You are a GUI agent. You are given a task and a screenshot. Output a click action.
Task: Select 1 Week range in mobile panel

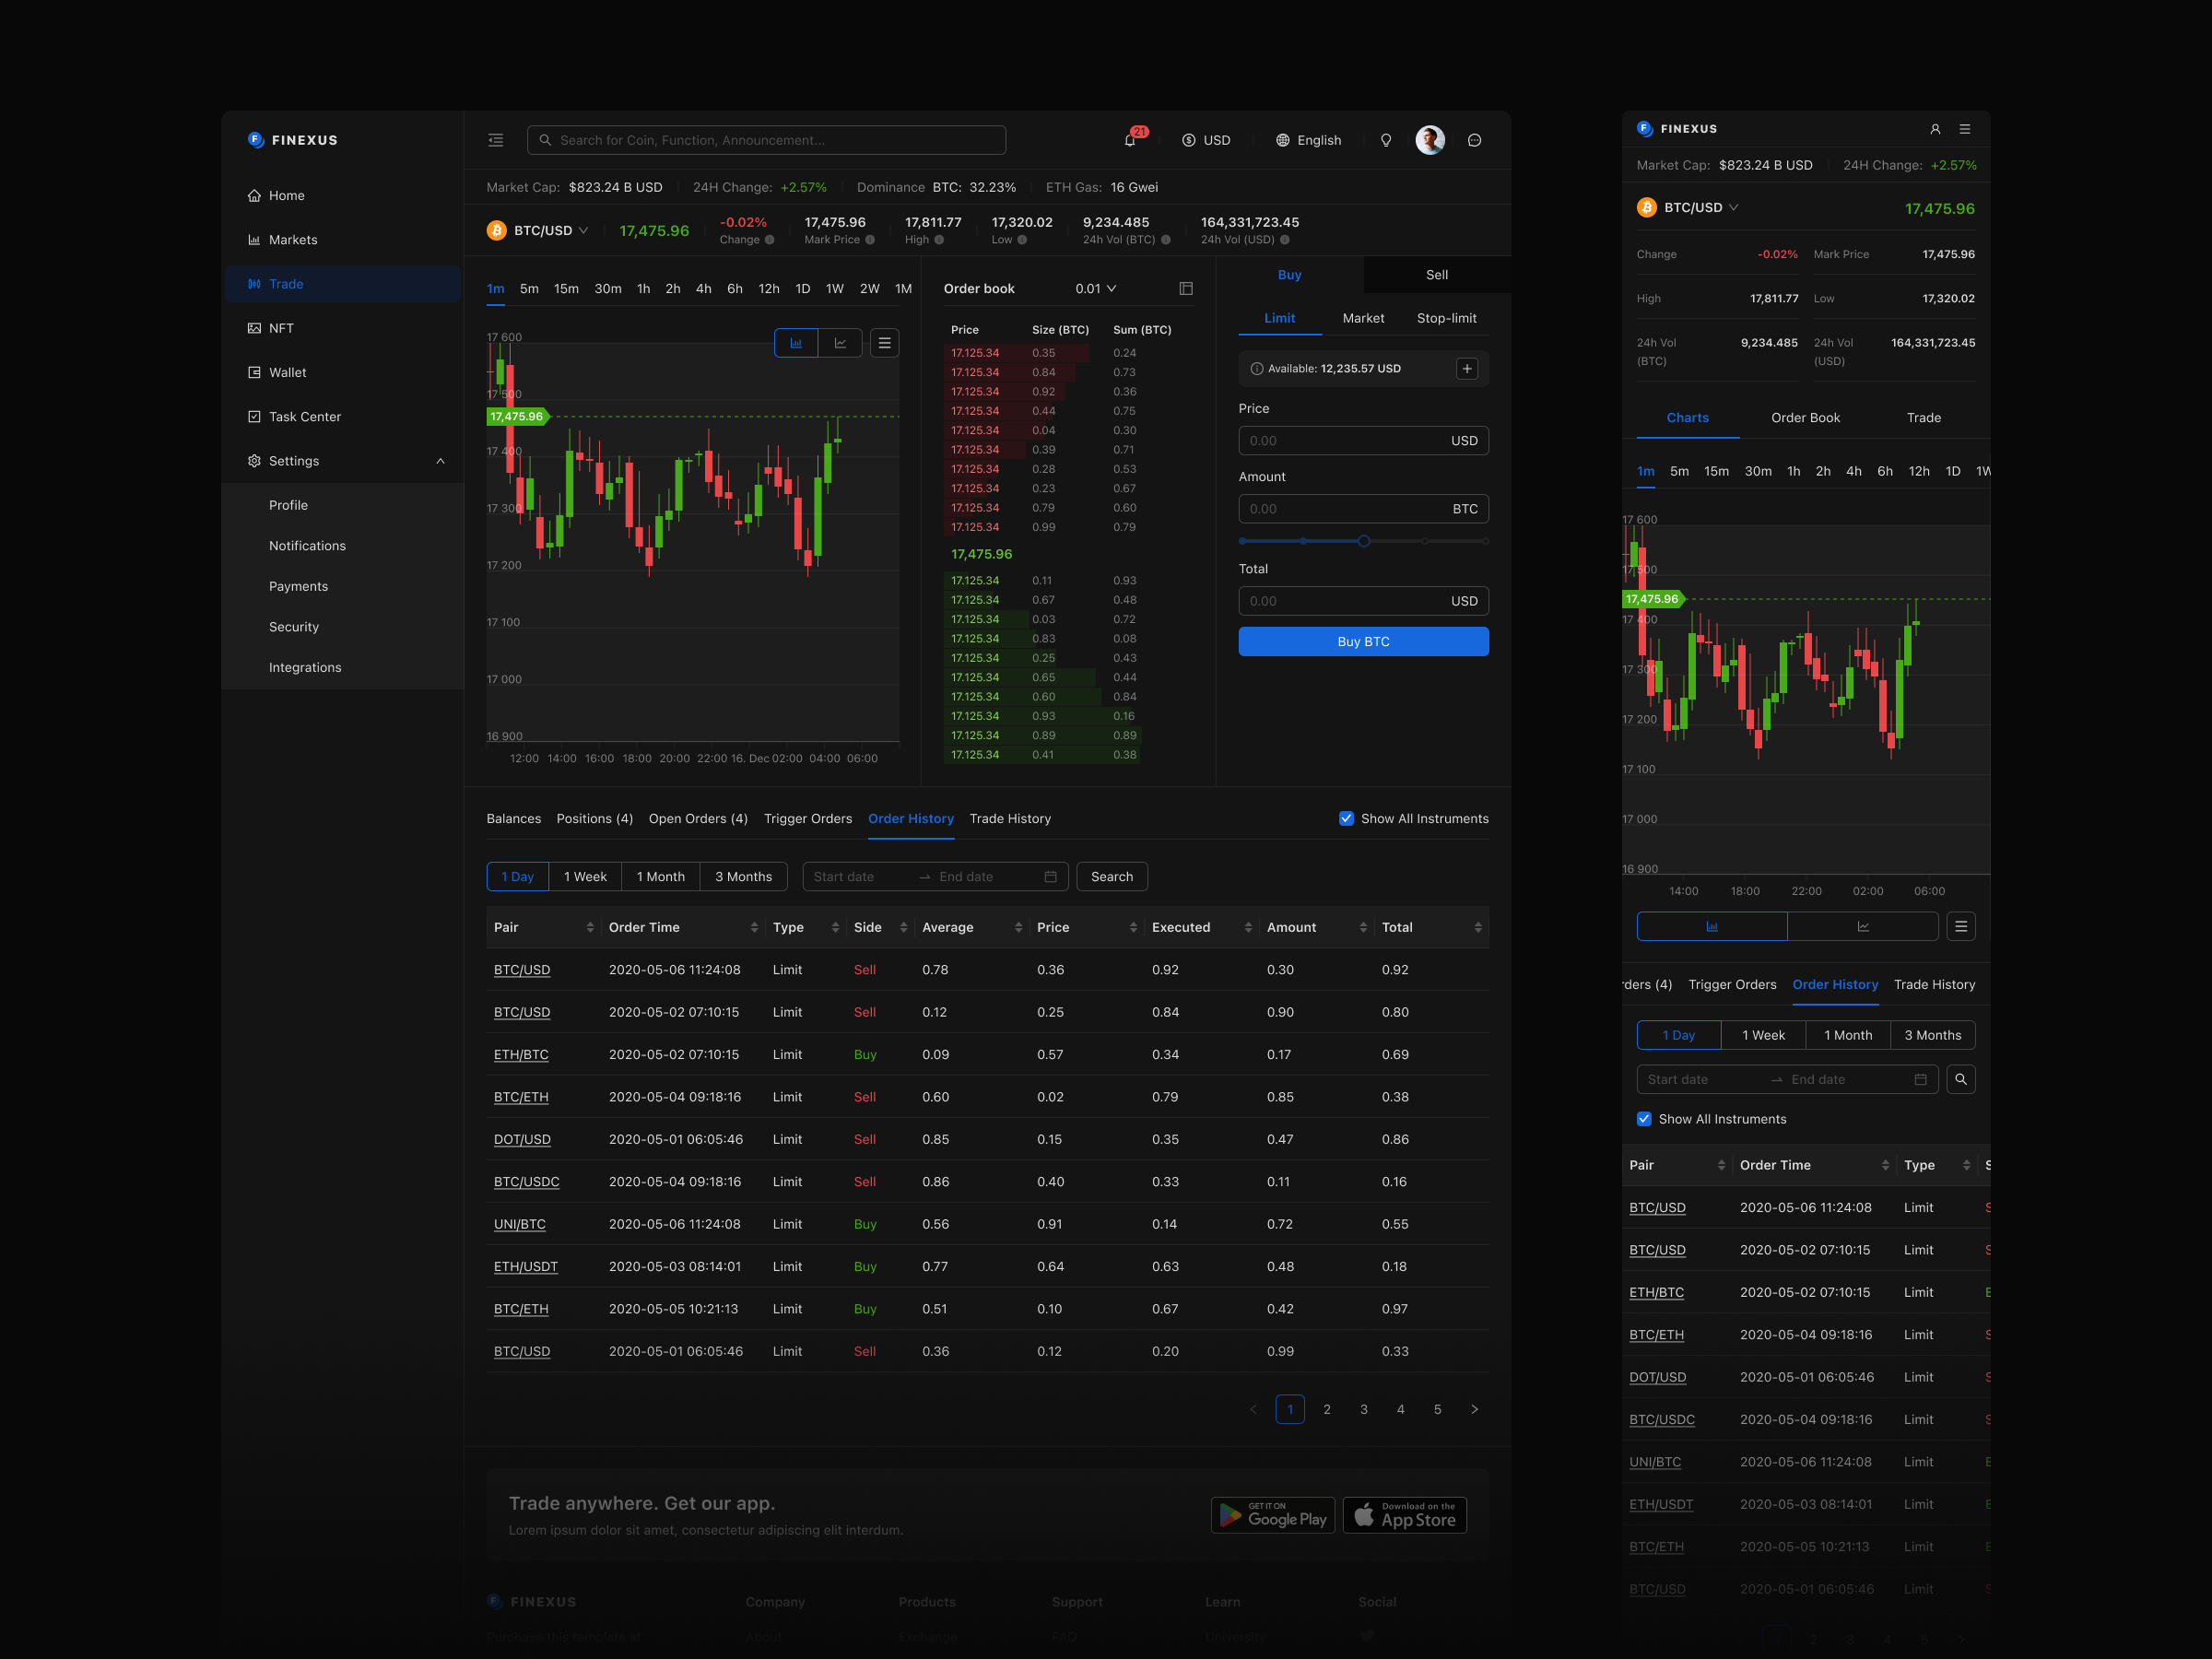coord(1763,1035)
